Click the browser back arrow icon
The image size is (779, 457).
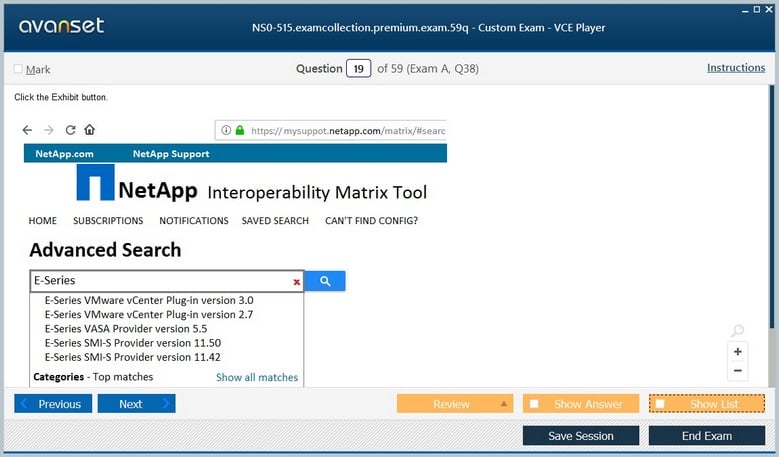click(x=27, y=130)
